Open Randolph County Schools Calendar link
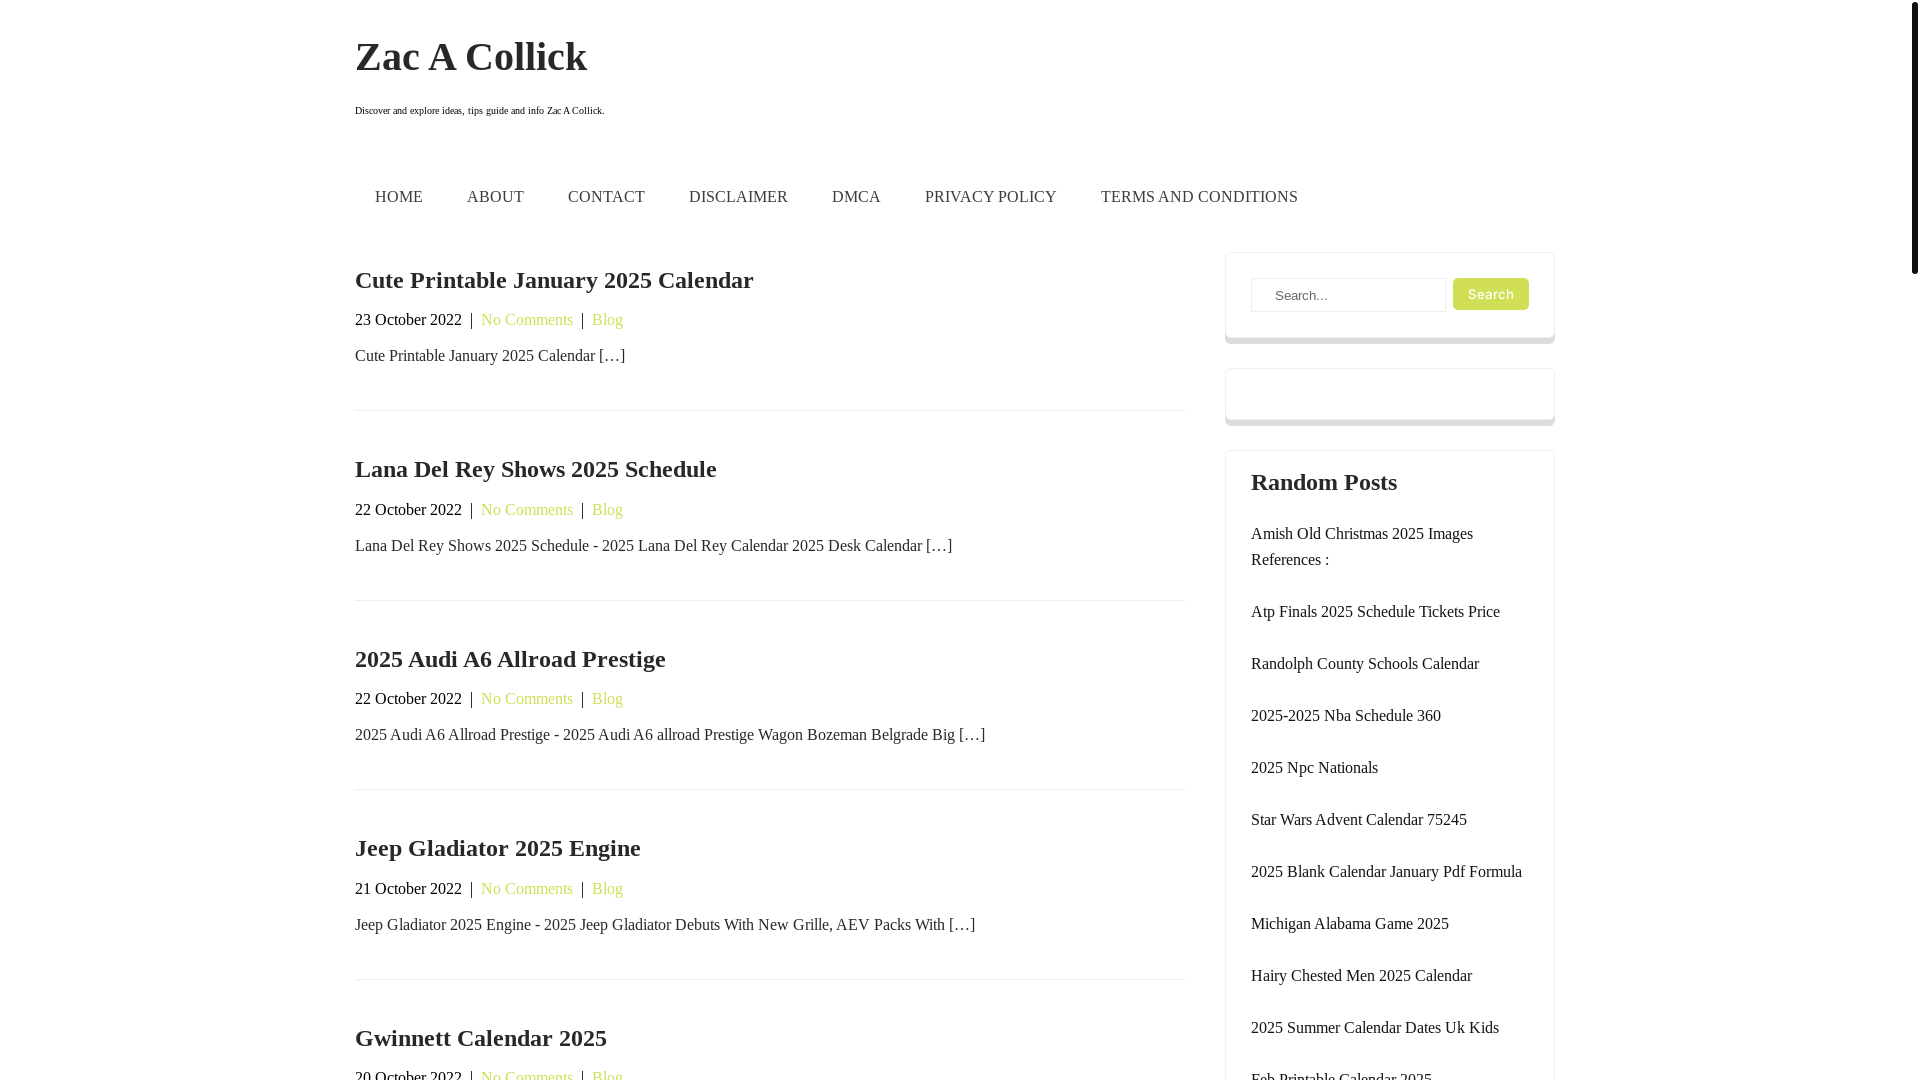This screenshot has width=1920, height=1080. 1365,664
